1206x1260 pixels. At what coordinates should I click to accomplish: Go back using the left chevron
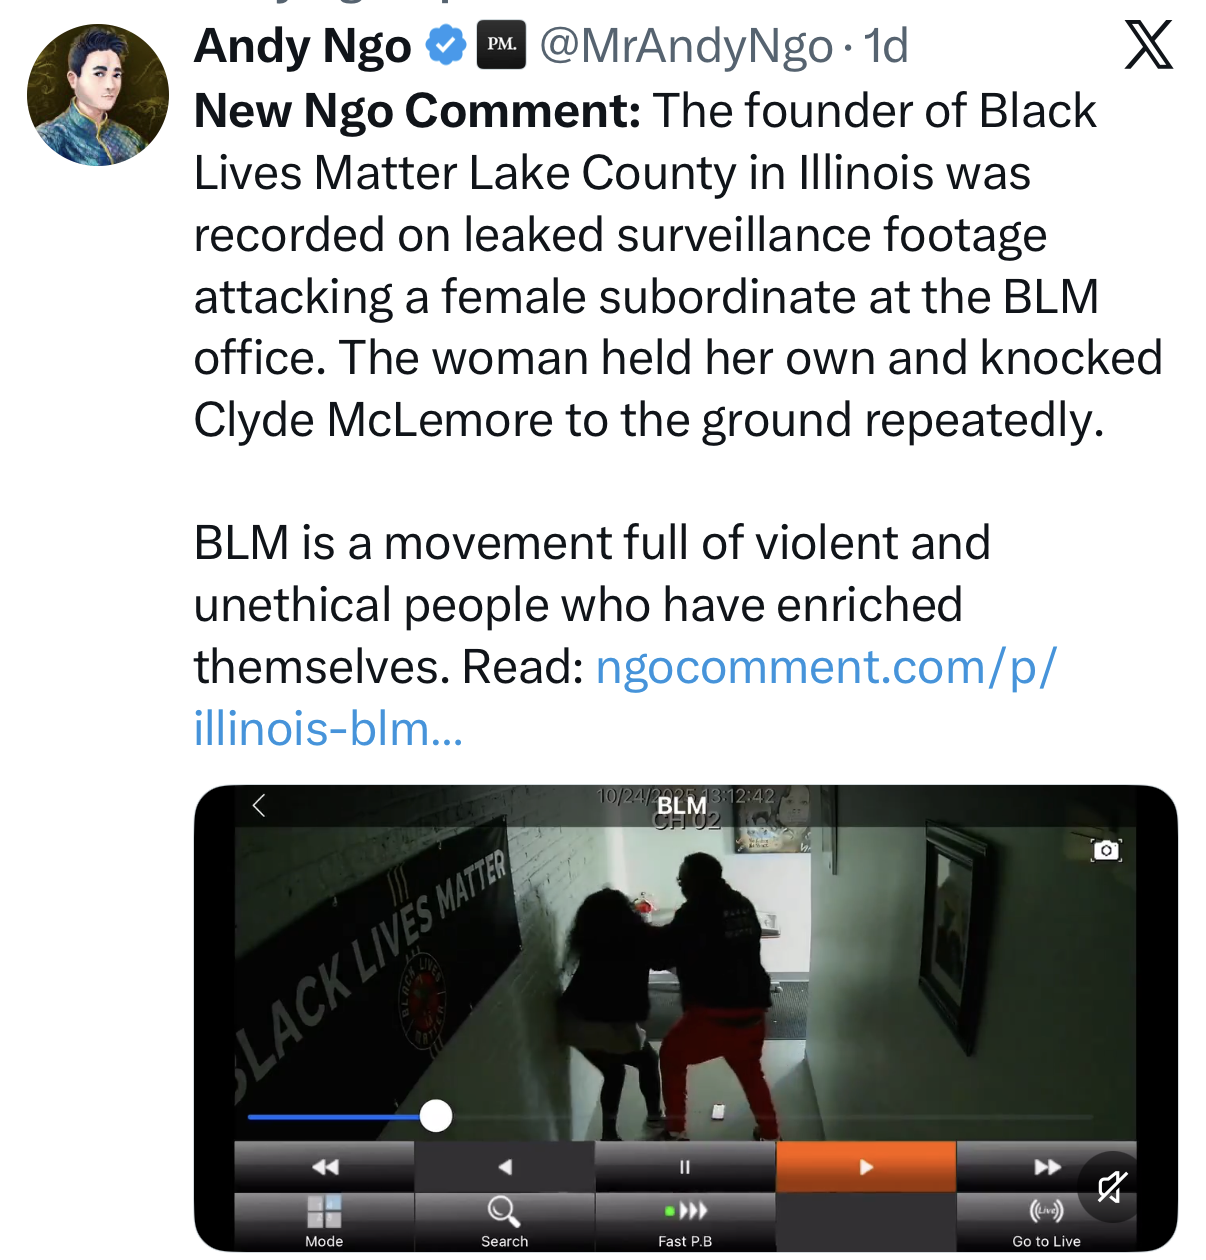pos(259,806)
